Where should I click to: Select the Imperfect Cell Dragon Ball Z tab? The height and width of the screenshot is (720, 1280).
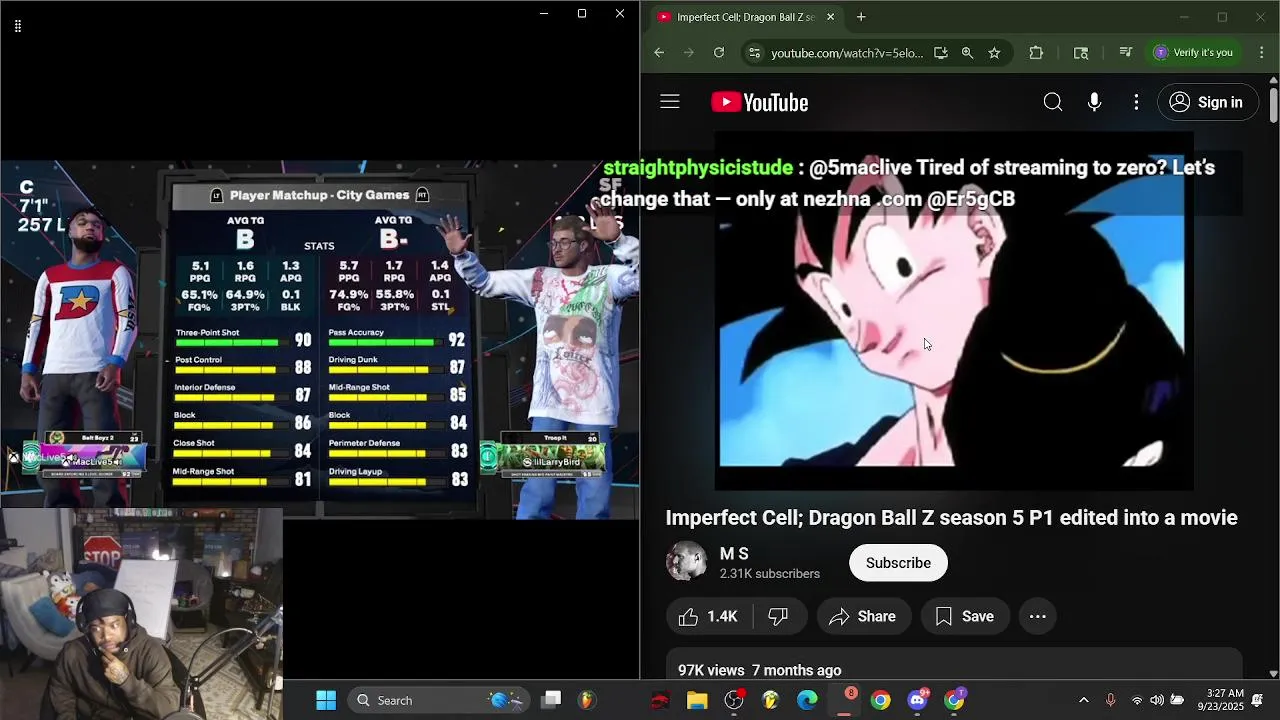point(745,17)
